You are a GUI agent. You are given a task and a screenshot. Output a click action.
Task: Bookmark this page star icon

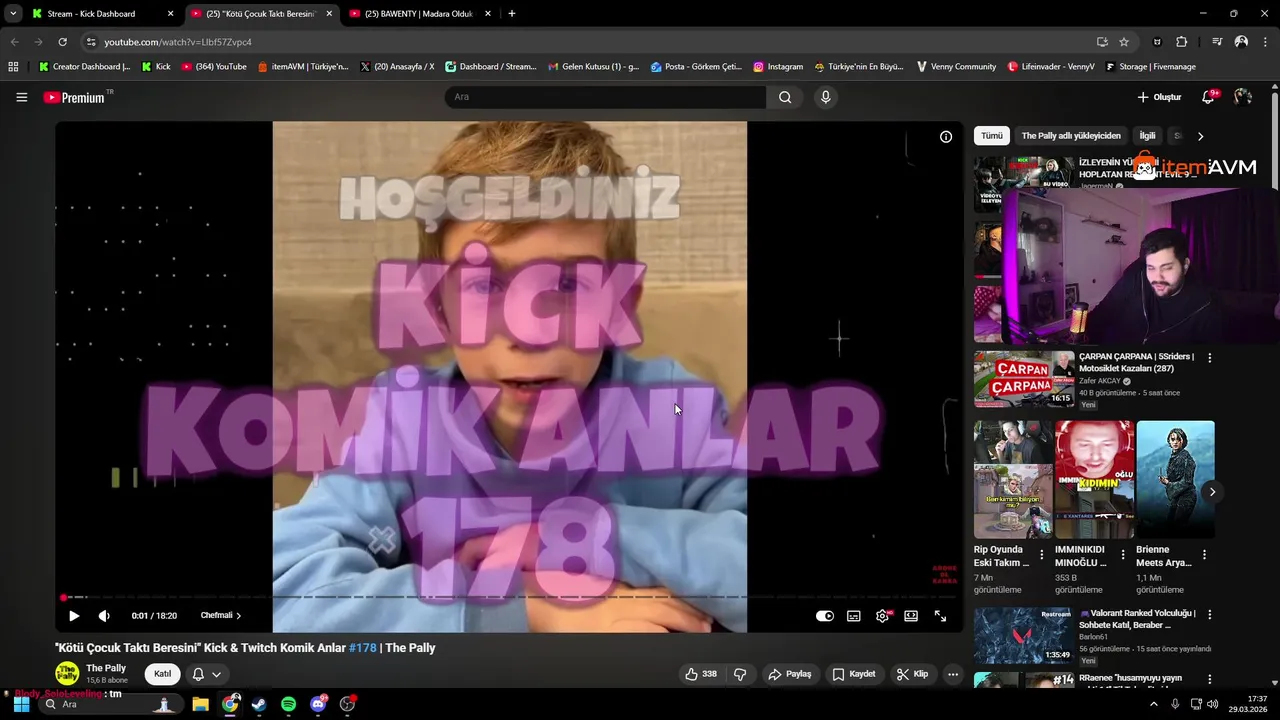pos(1124,42)
